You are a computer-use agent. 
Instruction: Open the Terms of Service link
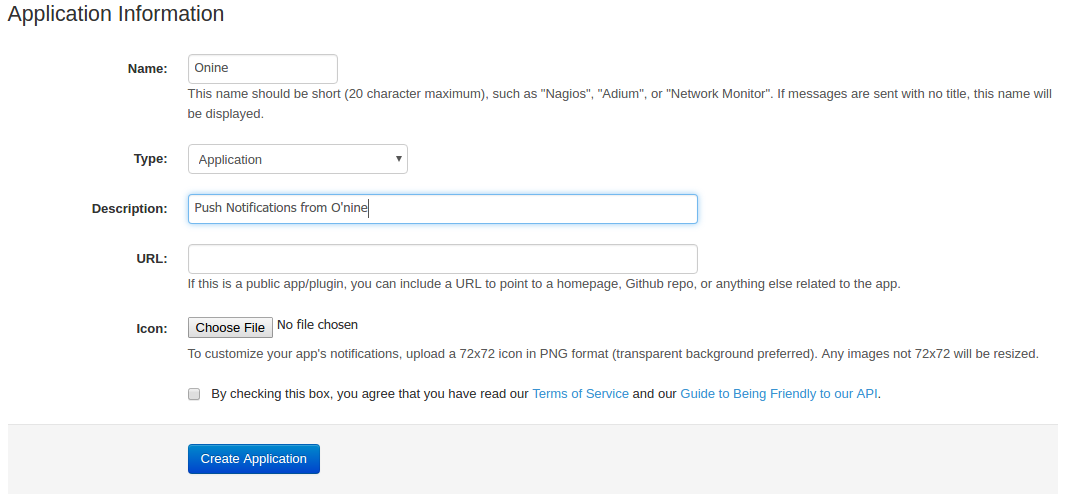tap(580, 394)
